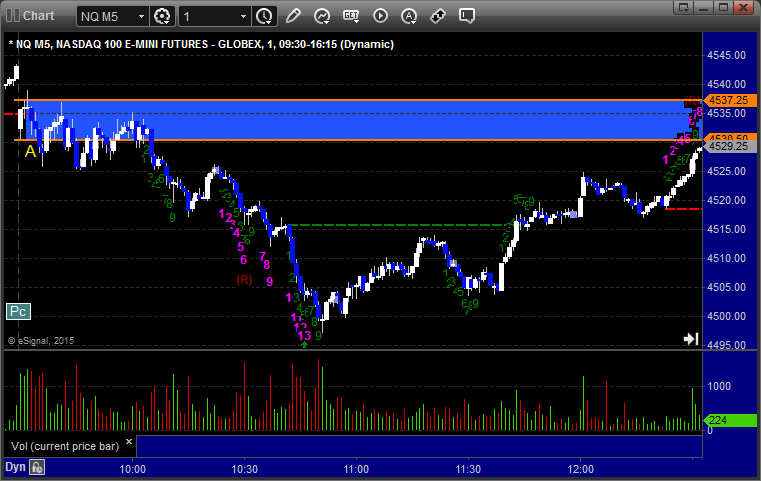Click the 4495.00 price axis label

click(726, 345)
